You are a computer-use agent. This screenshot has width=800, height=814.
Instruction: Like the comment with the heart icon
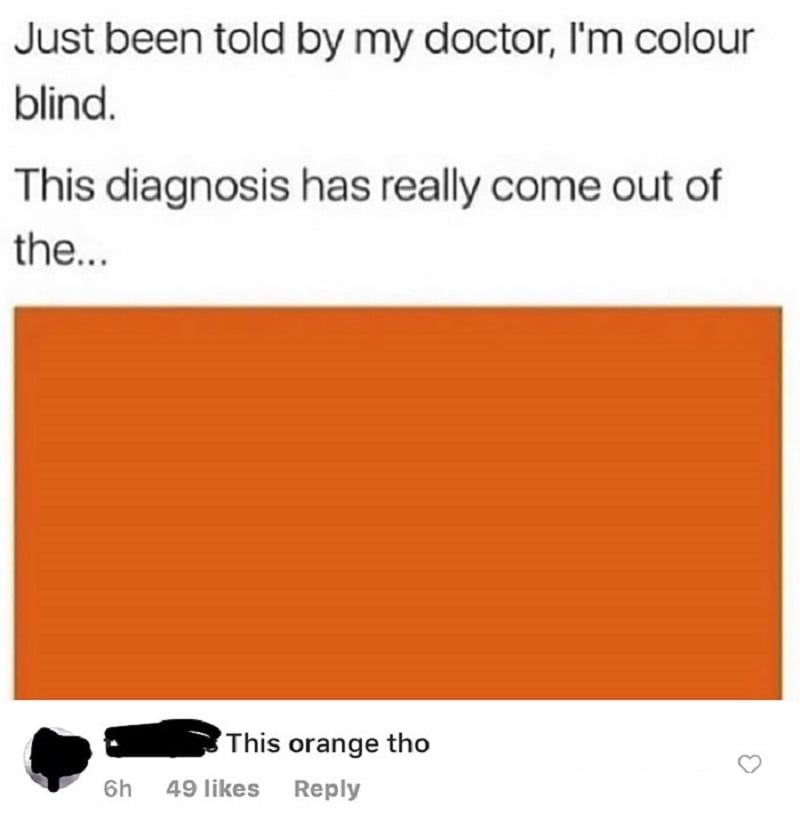pyautogui.click(x=750, y=764)
